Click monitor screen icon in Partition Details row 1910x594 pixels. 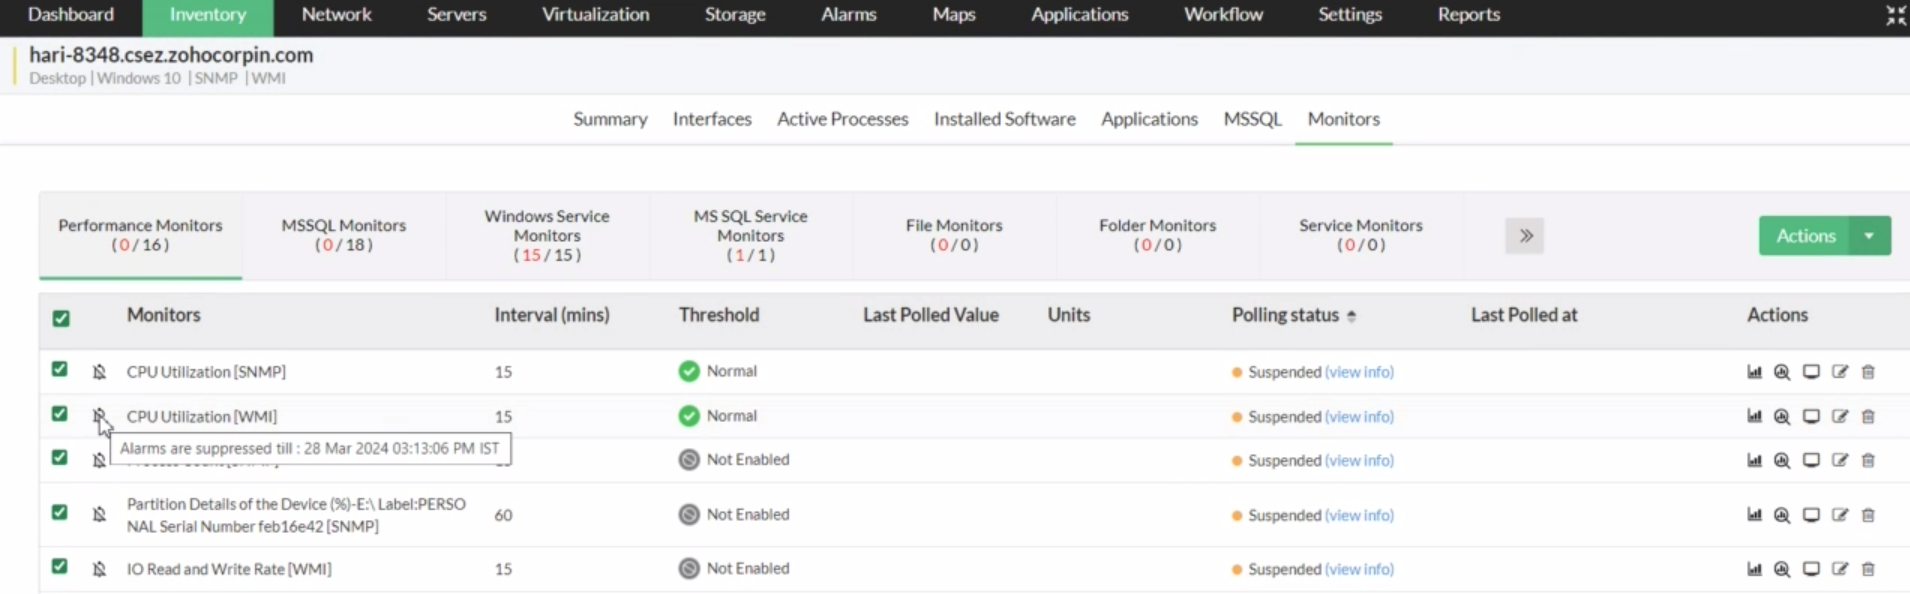[1811, 515]
